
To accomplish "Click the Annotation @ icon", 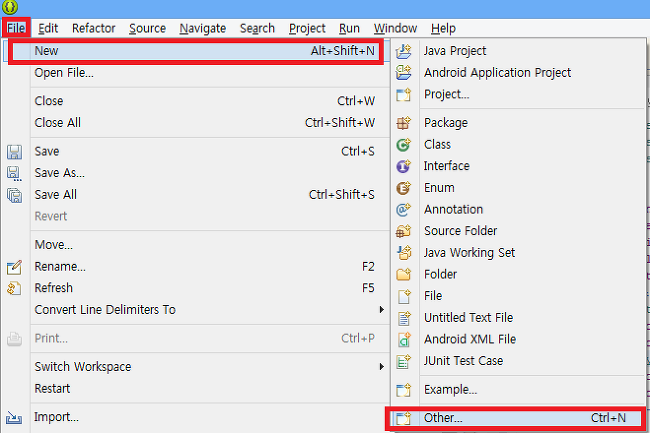I will coord(403,209).
